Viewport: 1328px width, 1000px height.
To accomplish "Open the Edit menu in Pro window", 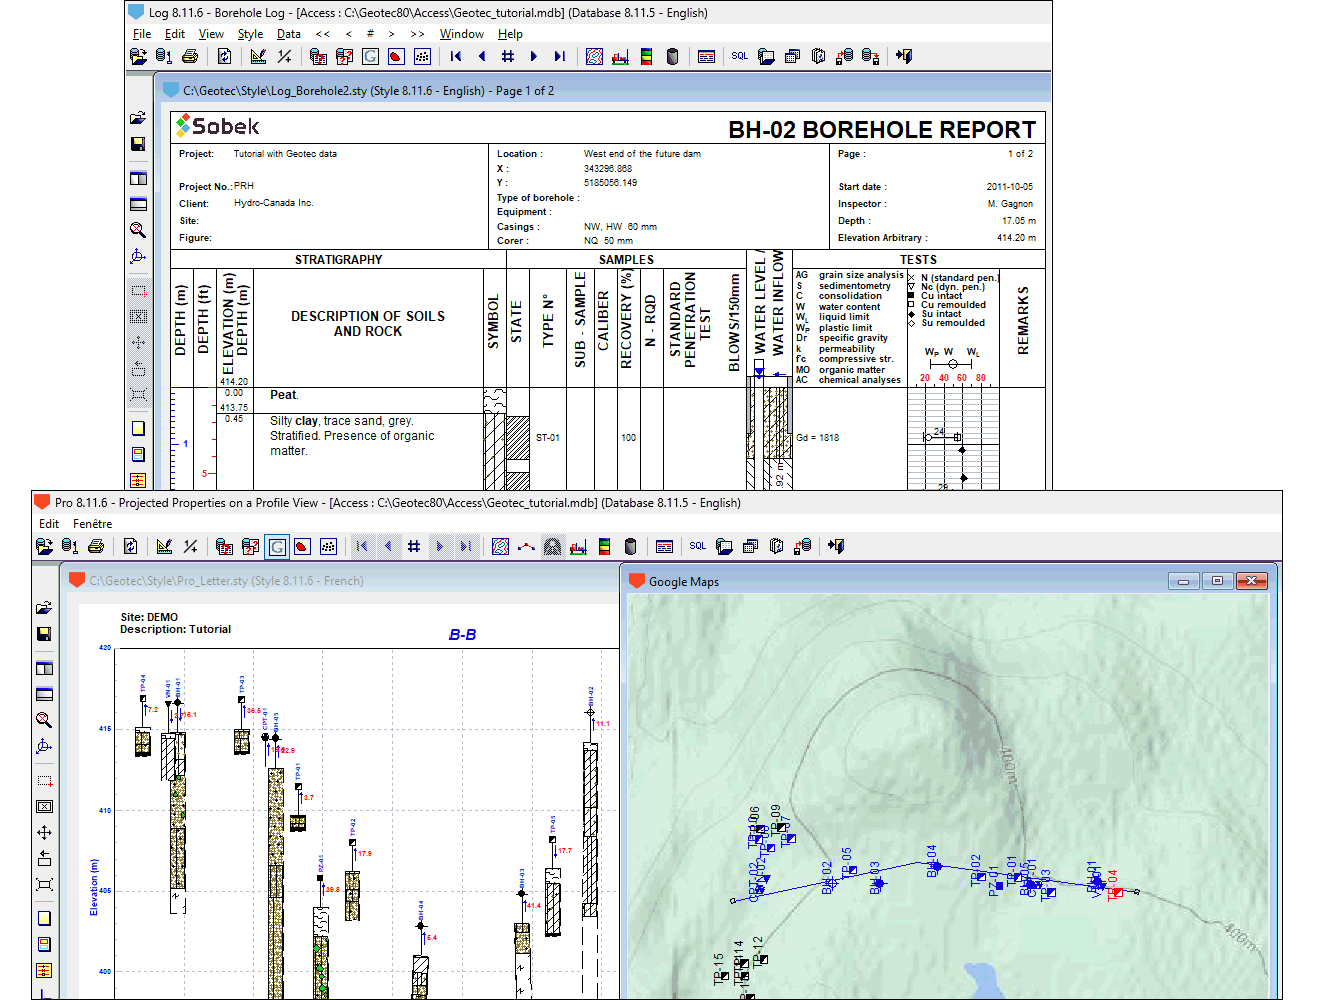I will (x=49, y=524).
